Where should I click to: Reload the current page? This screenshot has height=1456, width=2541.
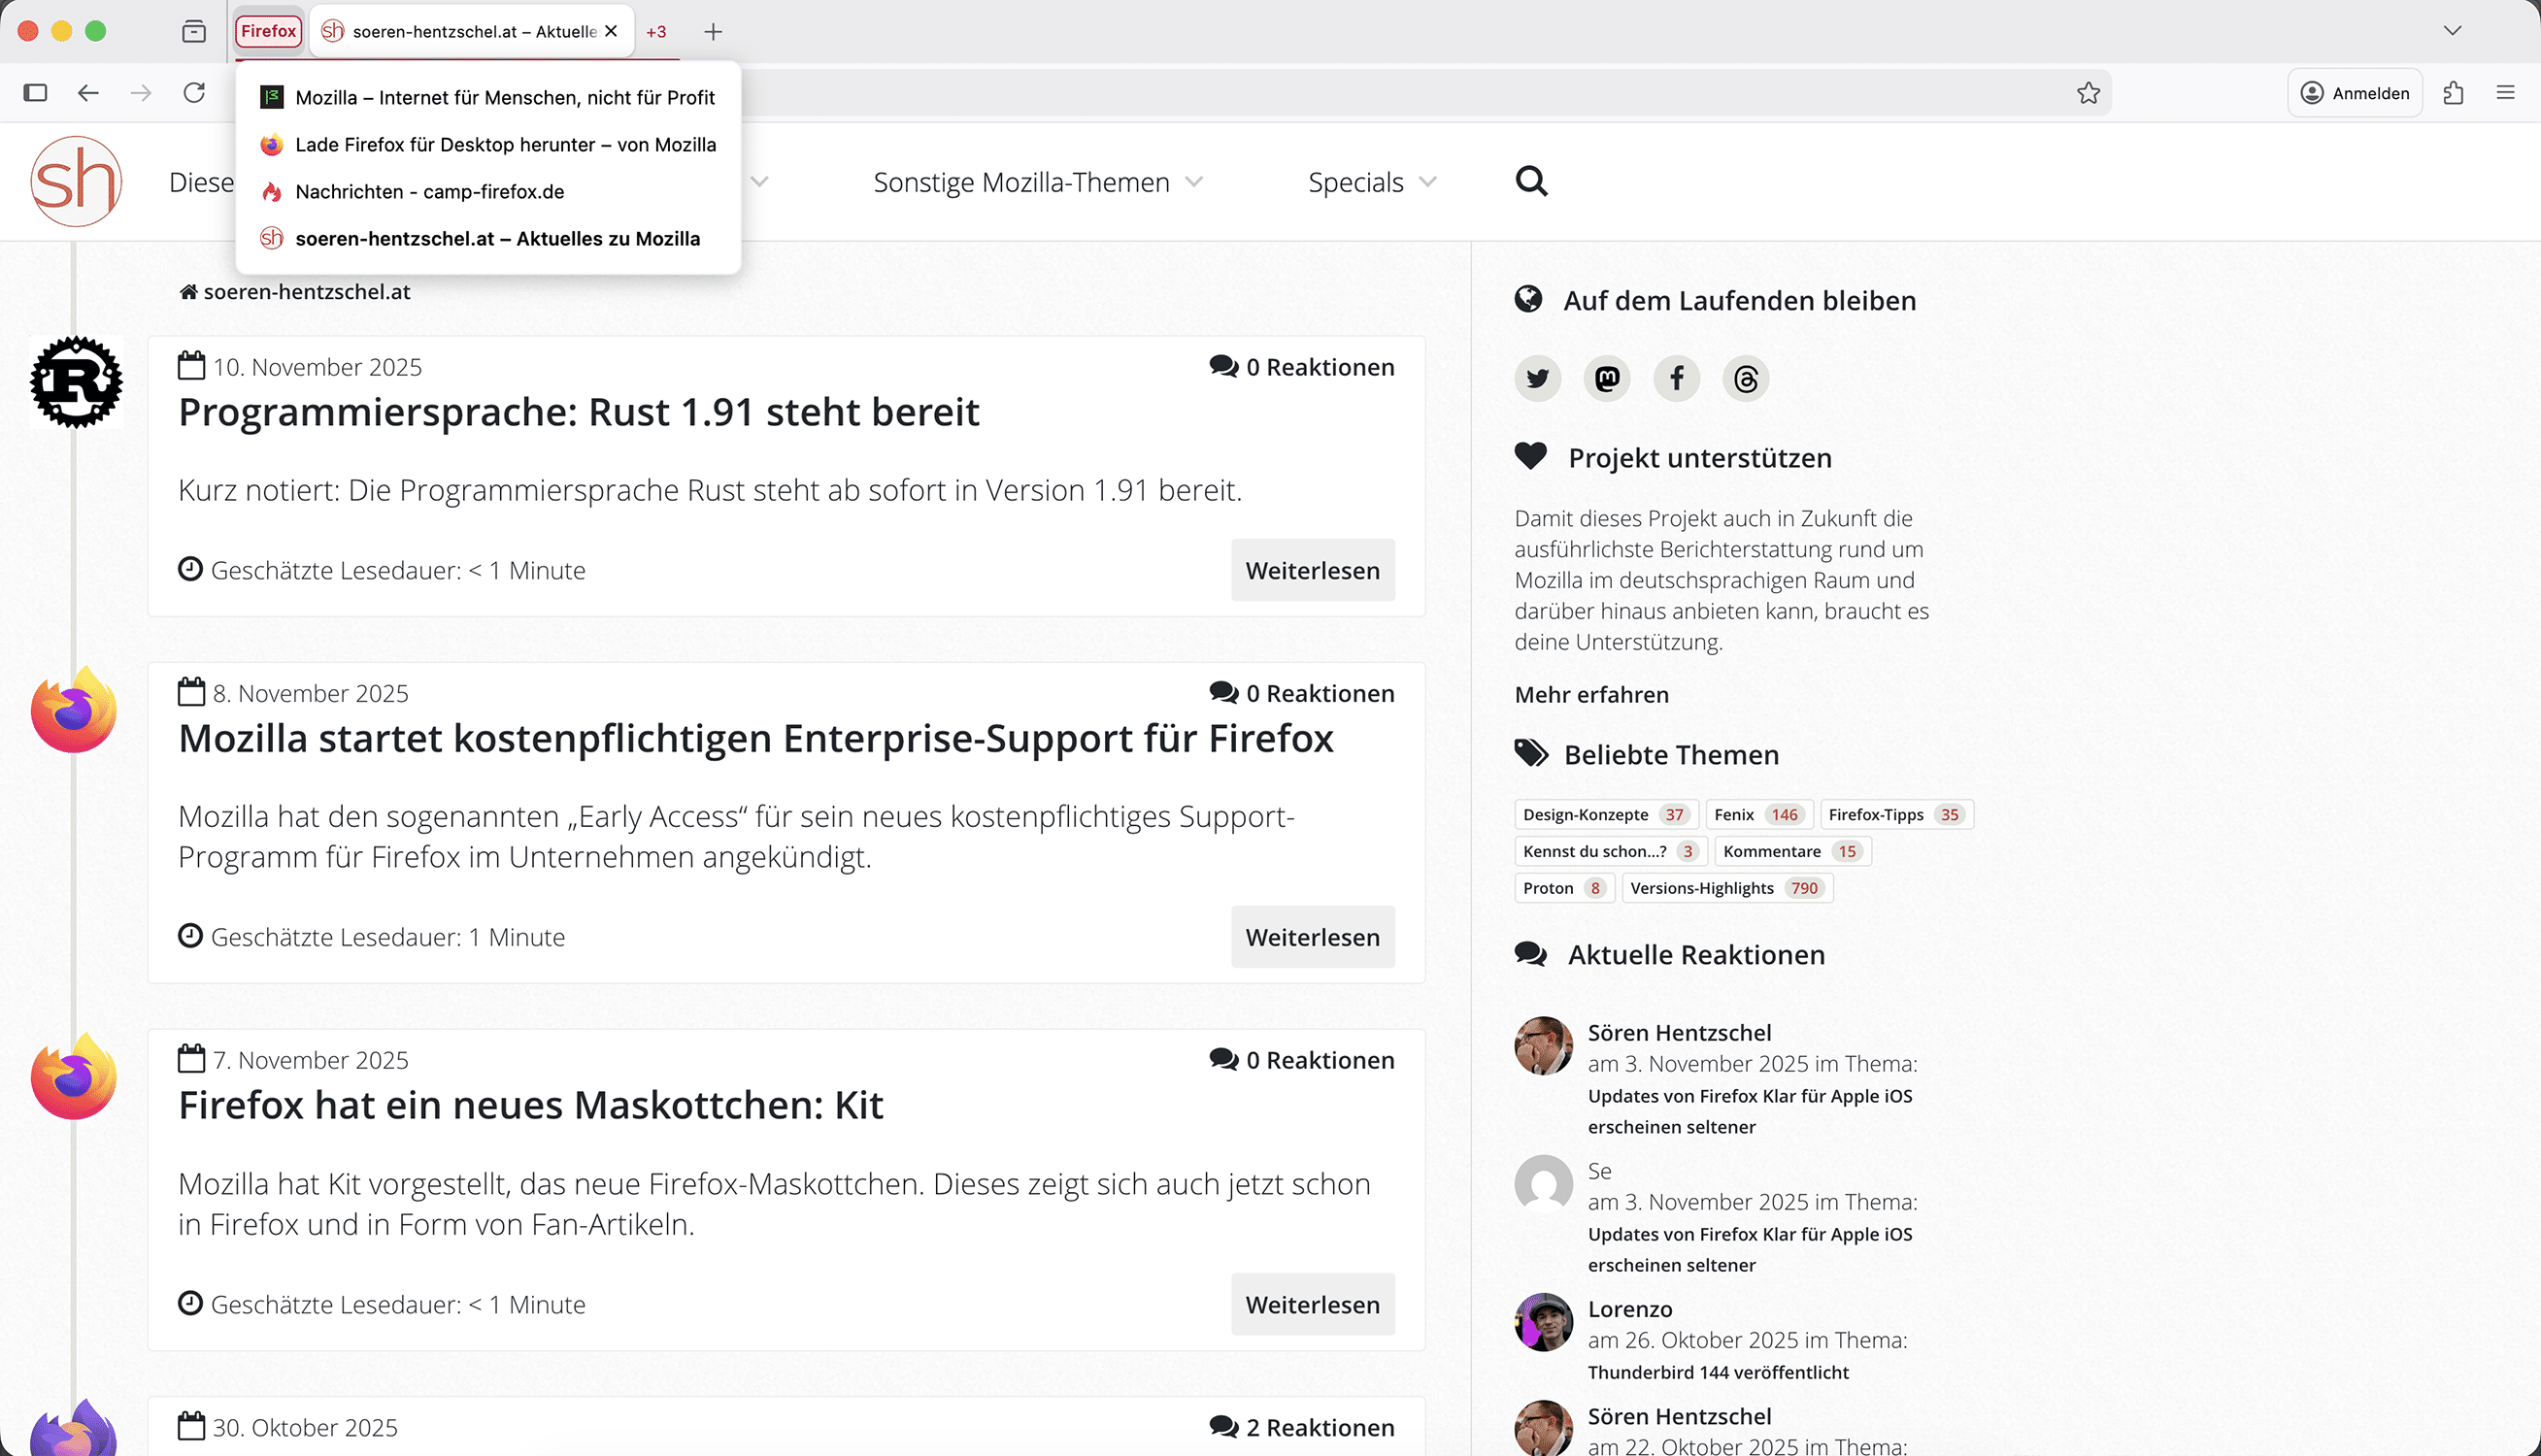click(x=194, y=93)
